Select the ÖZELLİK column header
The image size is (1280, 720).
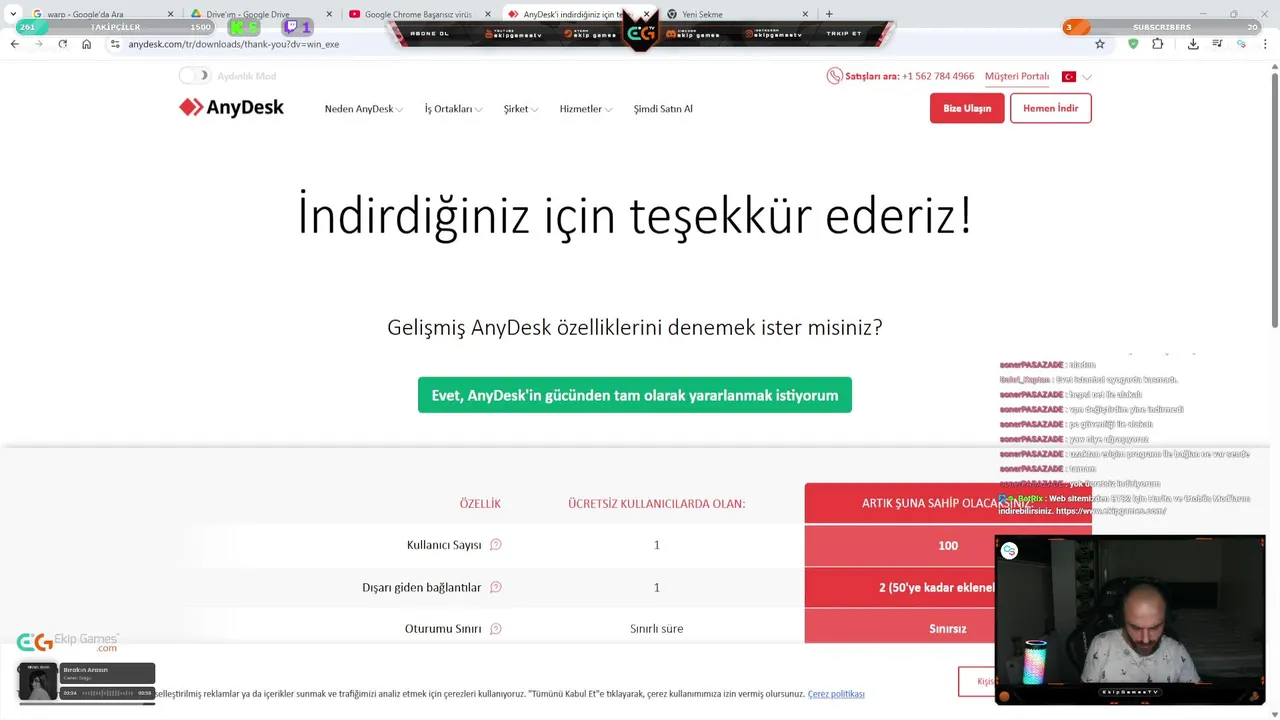click(x=480, y=503)
